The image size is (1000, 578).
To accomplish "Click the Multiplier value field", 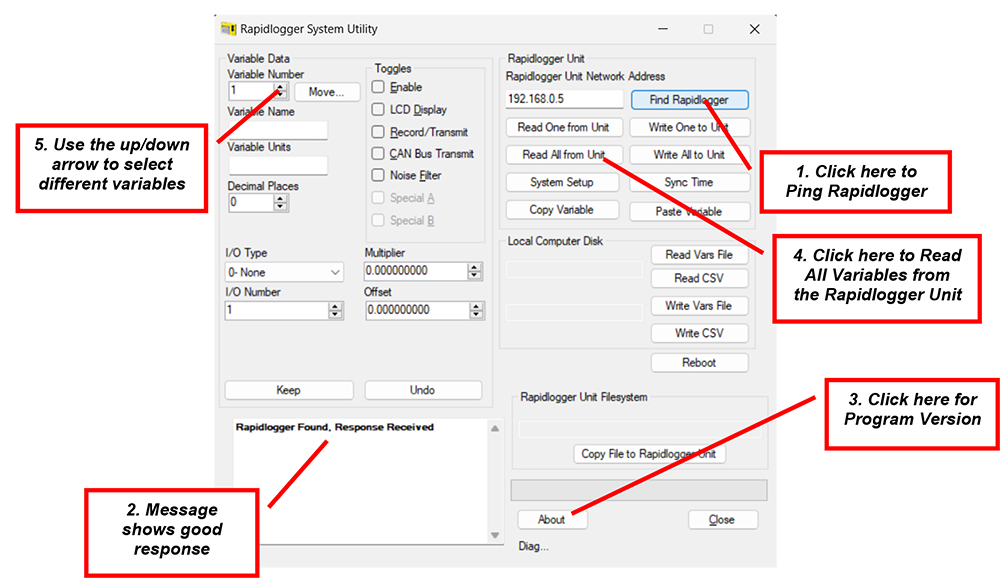I will point(416,271).
